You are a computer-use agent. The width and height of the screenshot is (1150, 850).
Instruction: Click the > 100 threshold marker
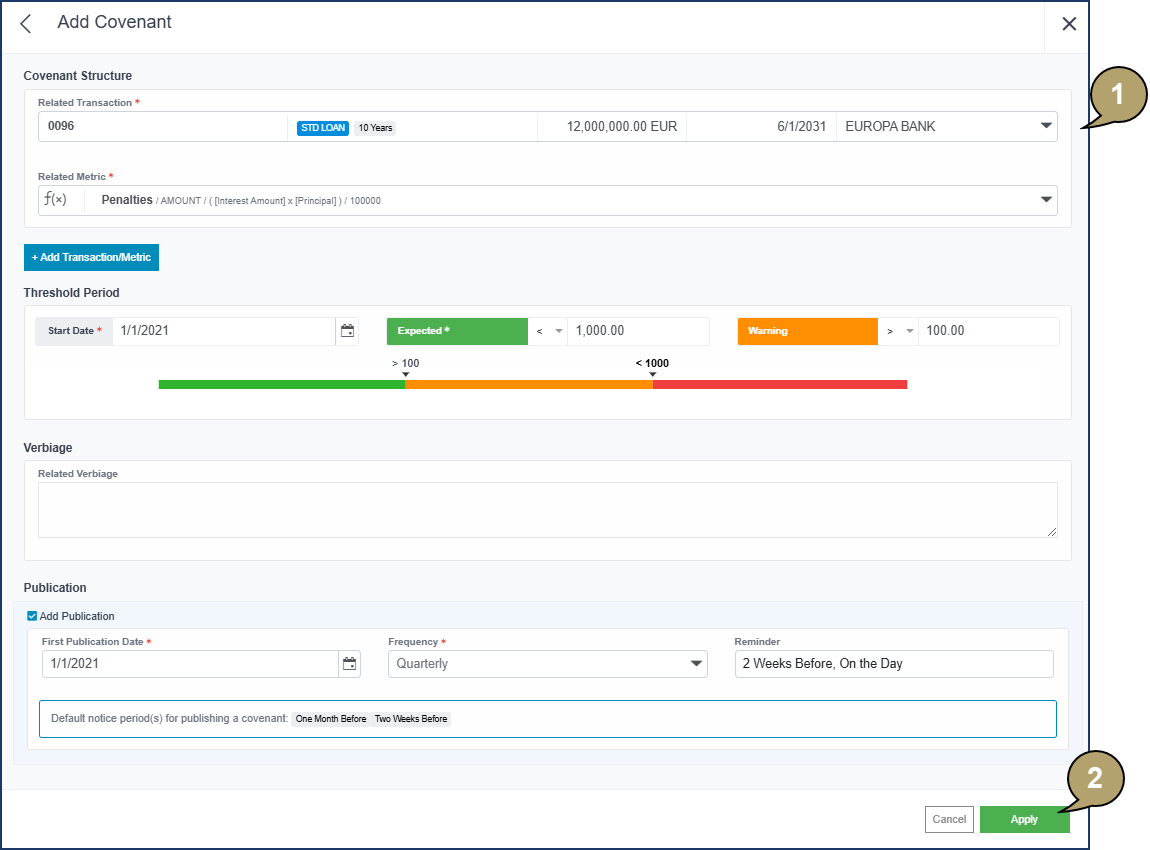405,368
